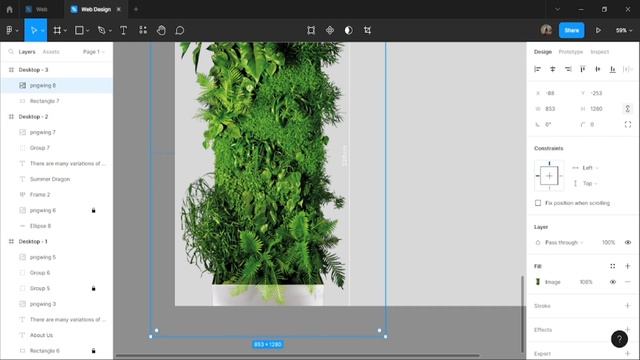Unlock the Rectangle 6 layer

click(x=93, y=351)
